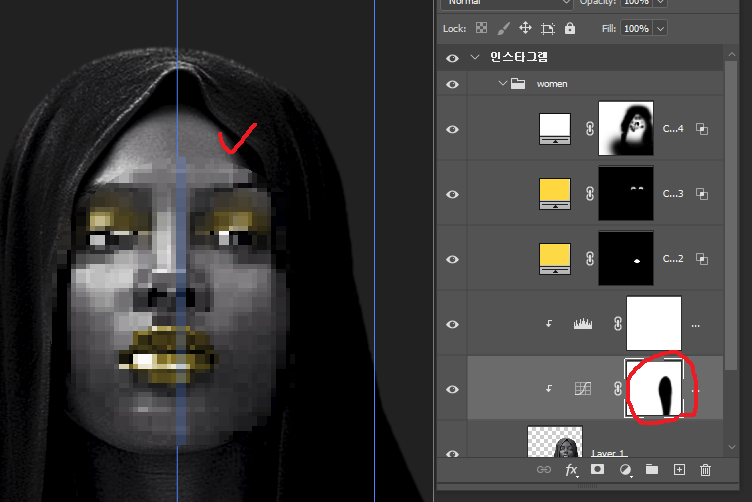Viewport: 752px width, 502px height.
Task: Lock artboard nesting icon
Action: click(x=547, y=29)
